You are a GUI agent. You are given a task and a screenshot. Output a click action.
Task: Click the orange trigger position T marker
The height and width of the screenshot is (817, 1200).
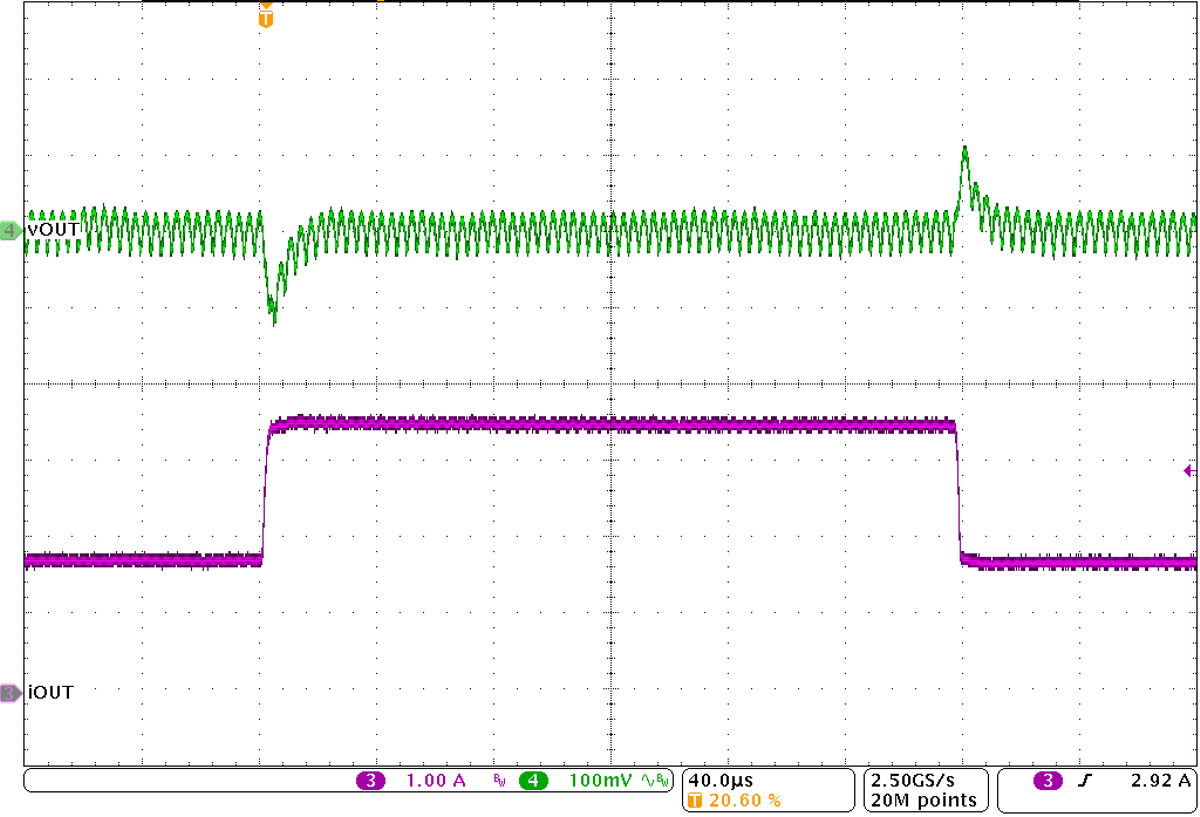click(264, 18)
